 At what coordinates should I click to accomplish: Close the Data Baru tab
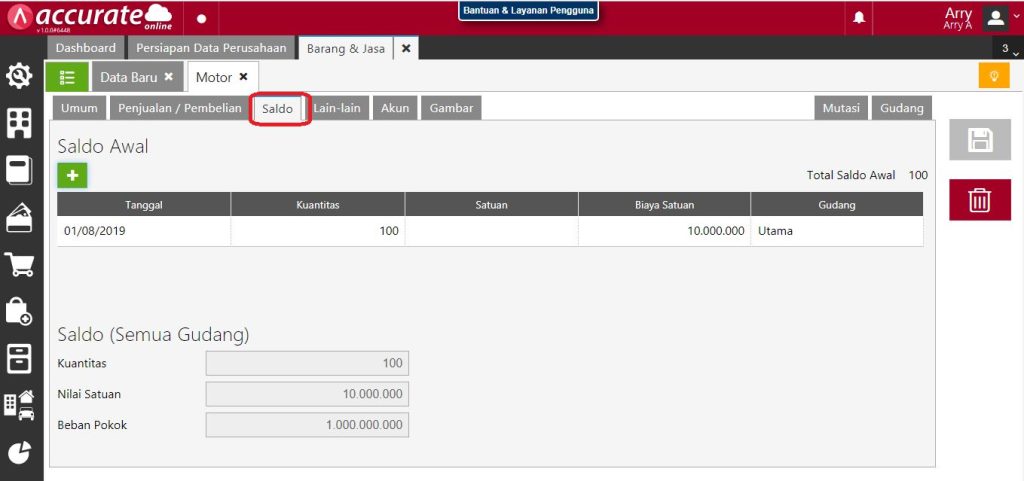pyautogui.click(x=168, y=77)
